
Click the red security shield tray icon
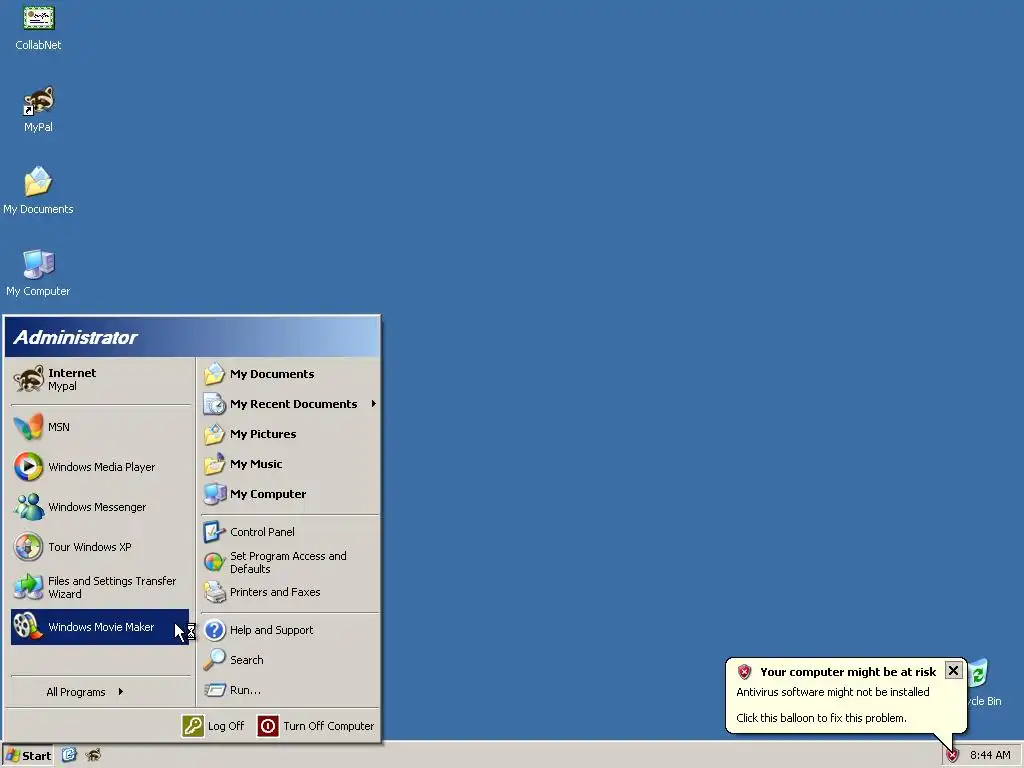pyautogui.click(x=952, y=756)
